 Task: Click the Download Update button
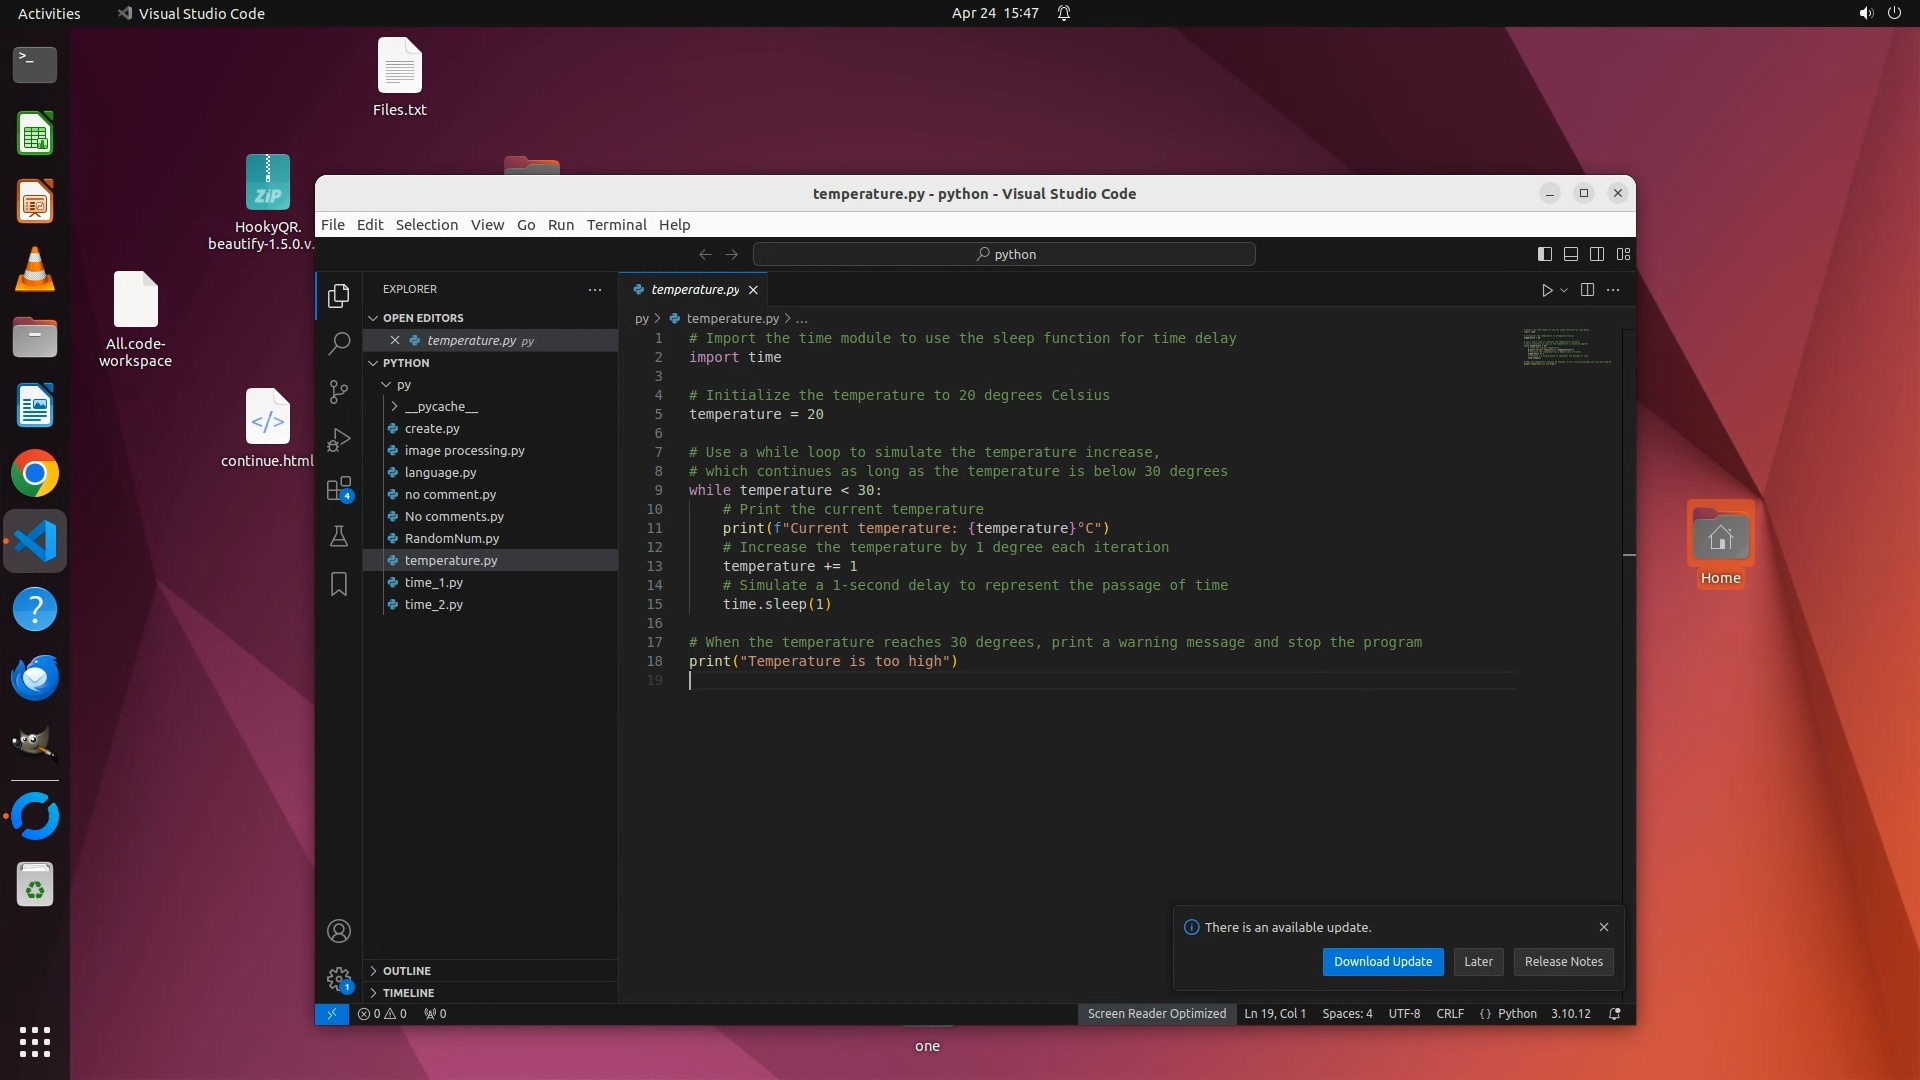coord(1382,962)
